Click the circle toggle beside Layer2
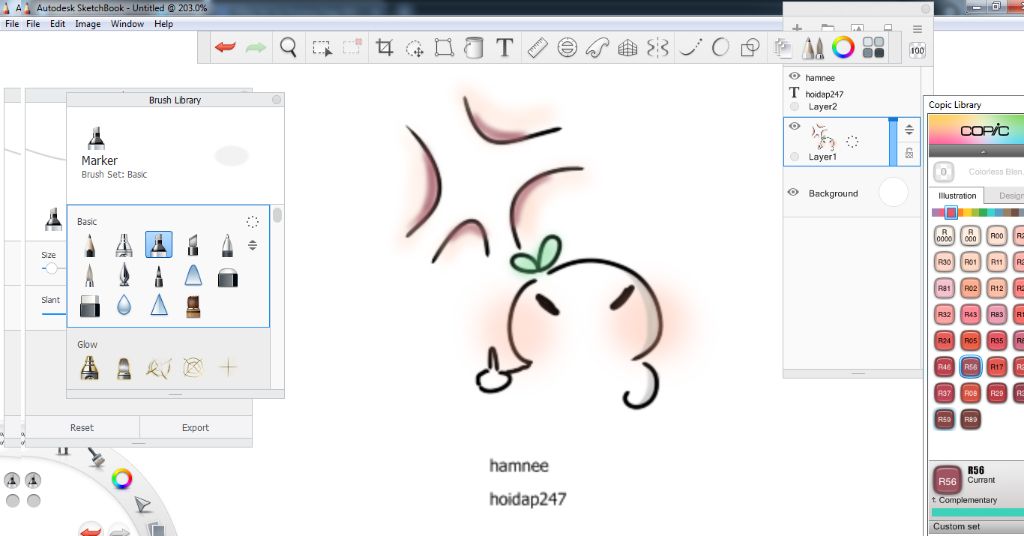 click(794, 106)
